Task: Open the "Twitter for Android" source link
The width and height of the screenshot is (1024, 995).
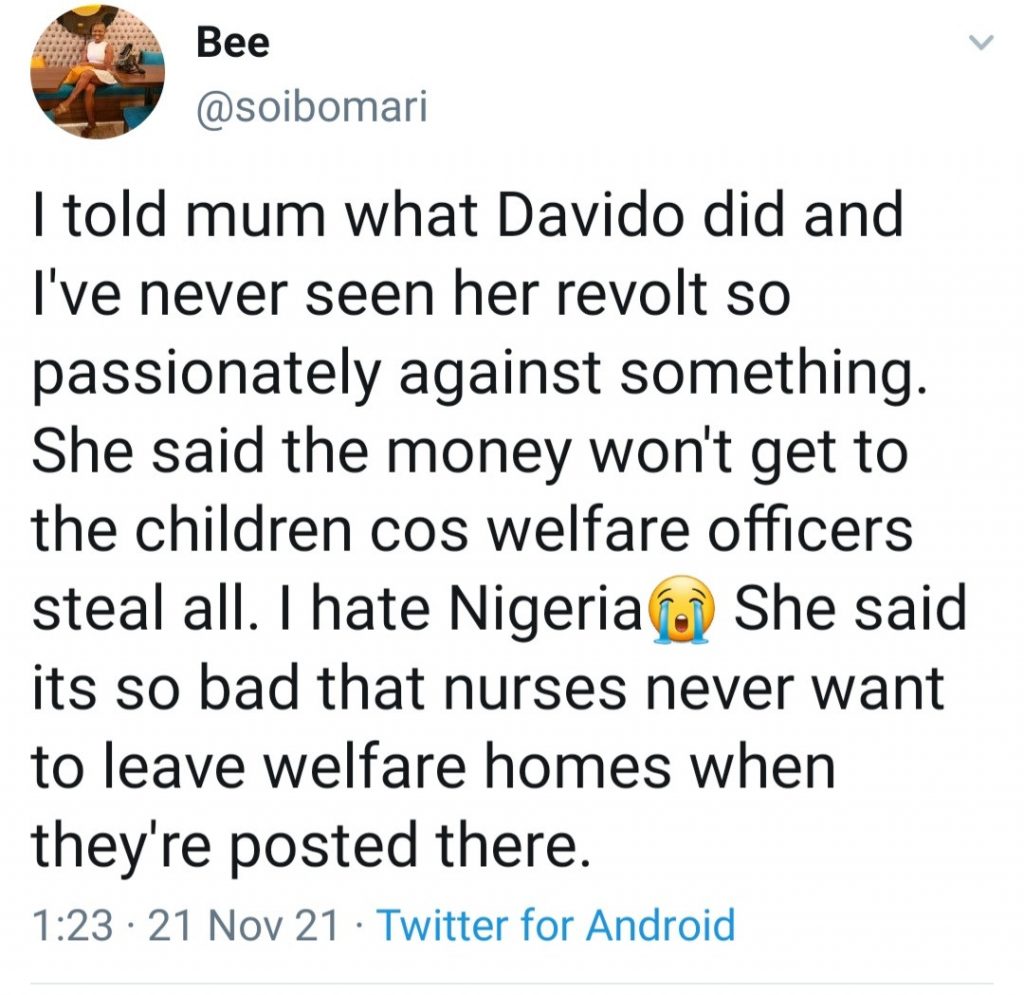Action: click(555, 925)
